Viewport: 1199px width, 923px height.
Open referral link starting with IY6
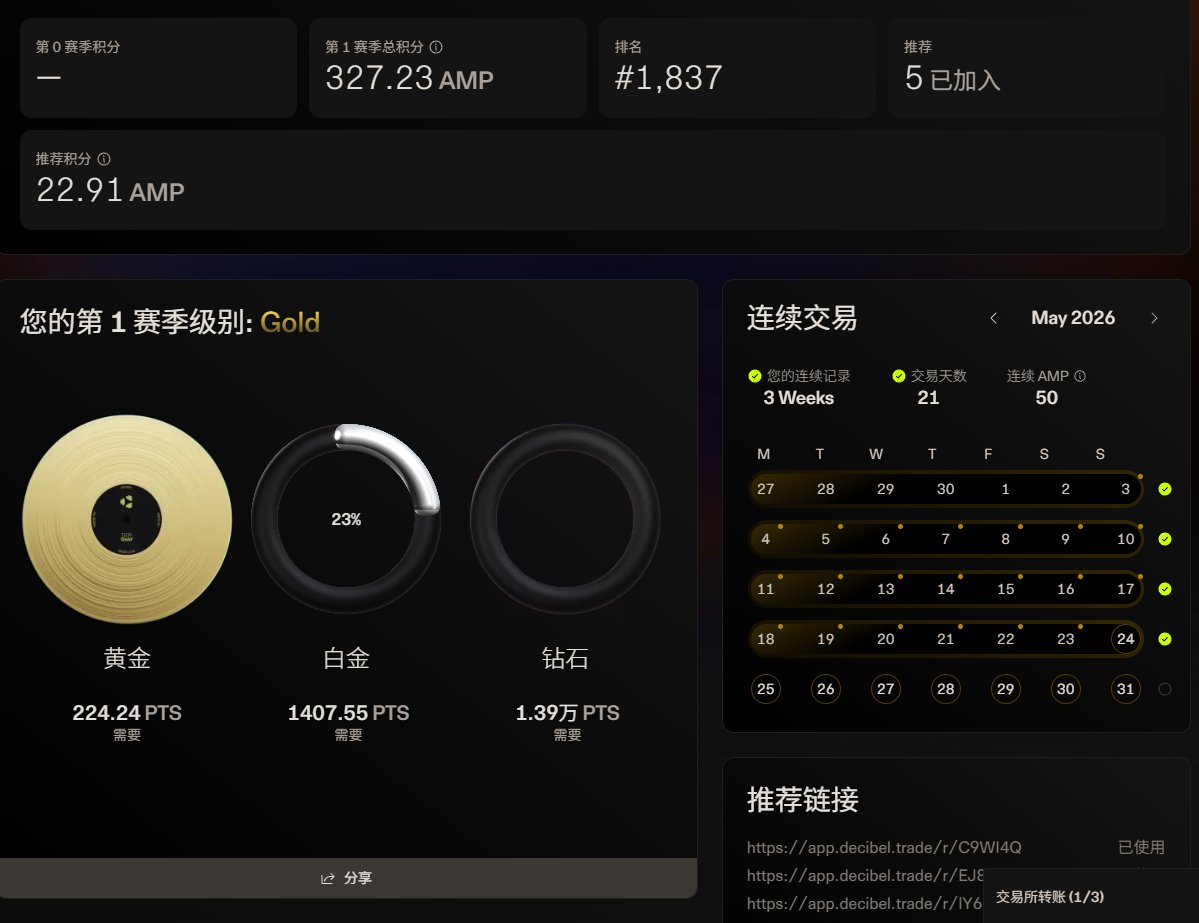pyautogui.click(x=864, y=903)
